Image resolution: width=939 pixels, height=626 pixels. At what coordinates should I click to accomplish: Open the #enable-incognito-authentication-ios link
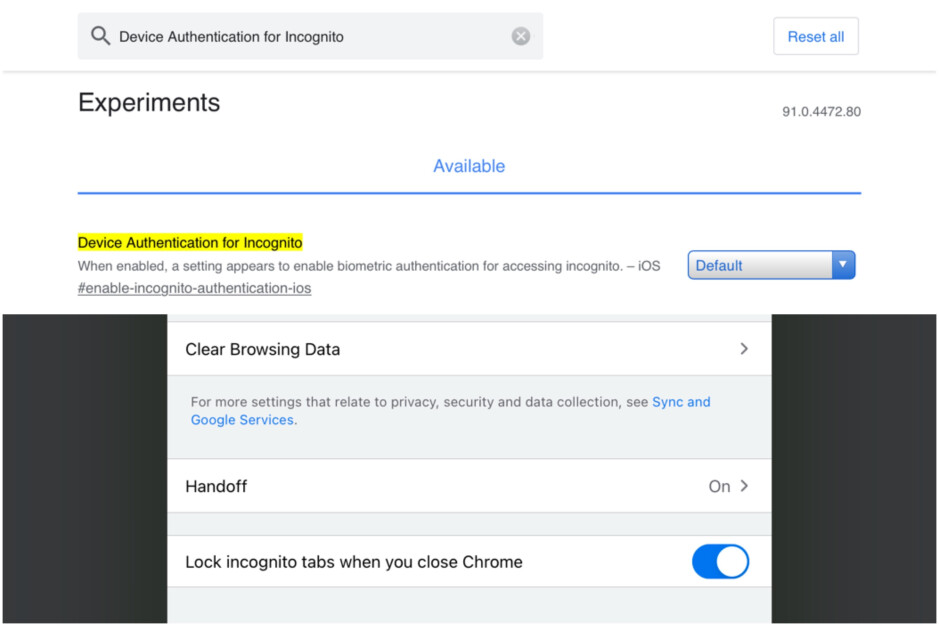point(194,287)
